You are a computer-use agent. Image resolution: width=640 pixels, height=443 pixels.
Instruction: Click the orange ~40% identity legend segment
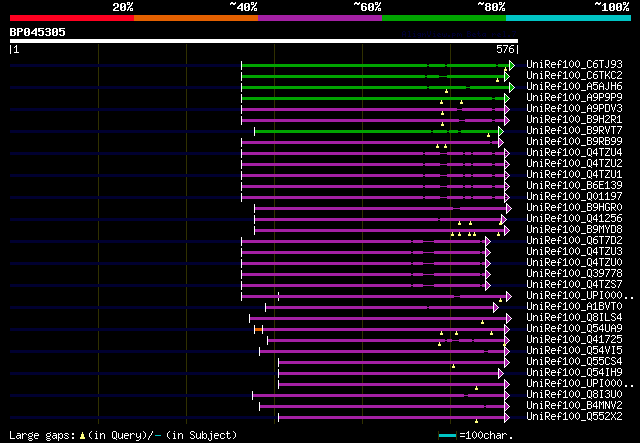click(x=196, y=18)
